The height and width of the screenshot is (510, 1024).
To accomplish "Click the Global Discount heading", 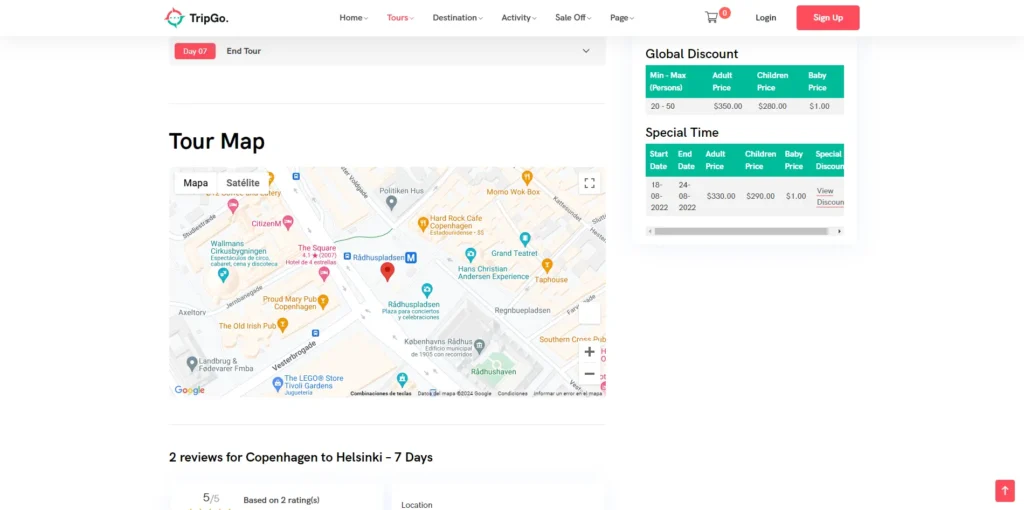I will pyautogui.click(x=692, y=54).
